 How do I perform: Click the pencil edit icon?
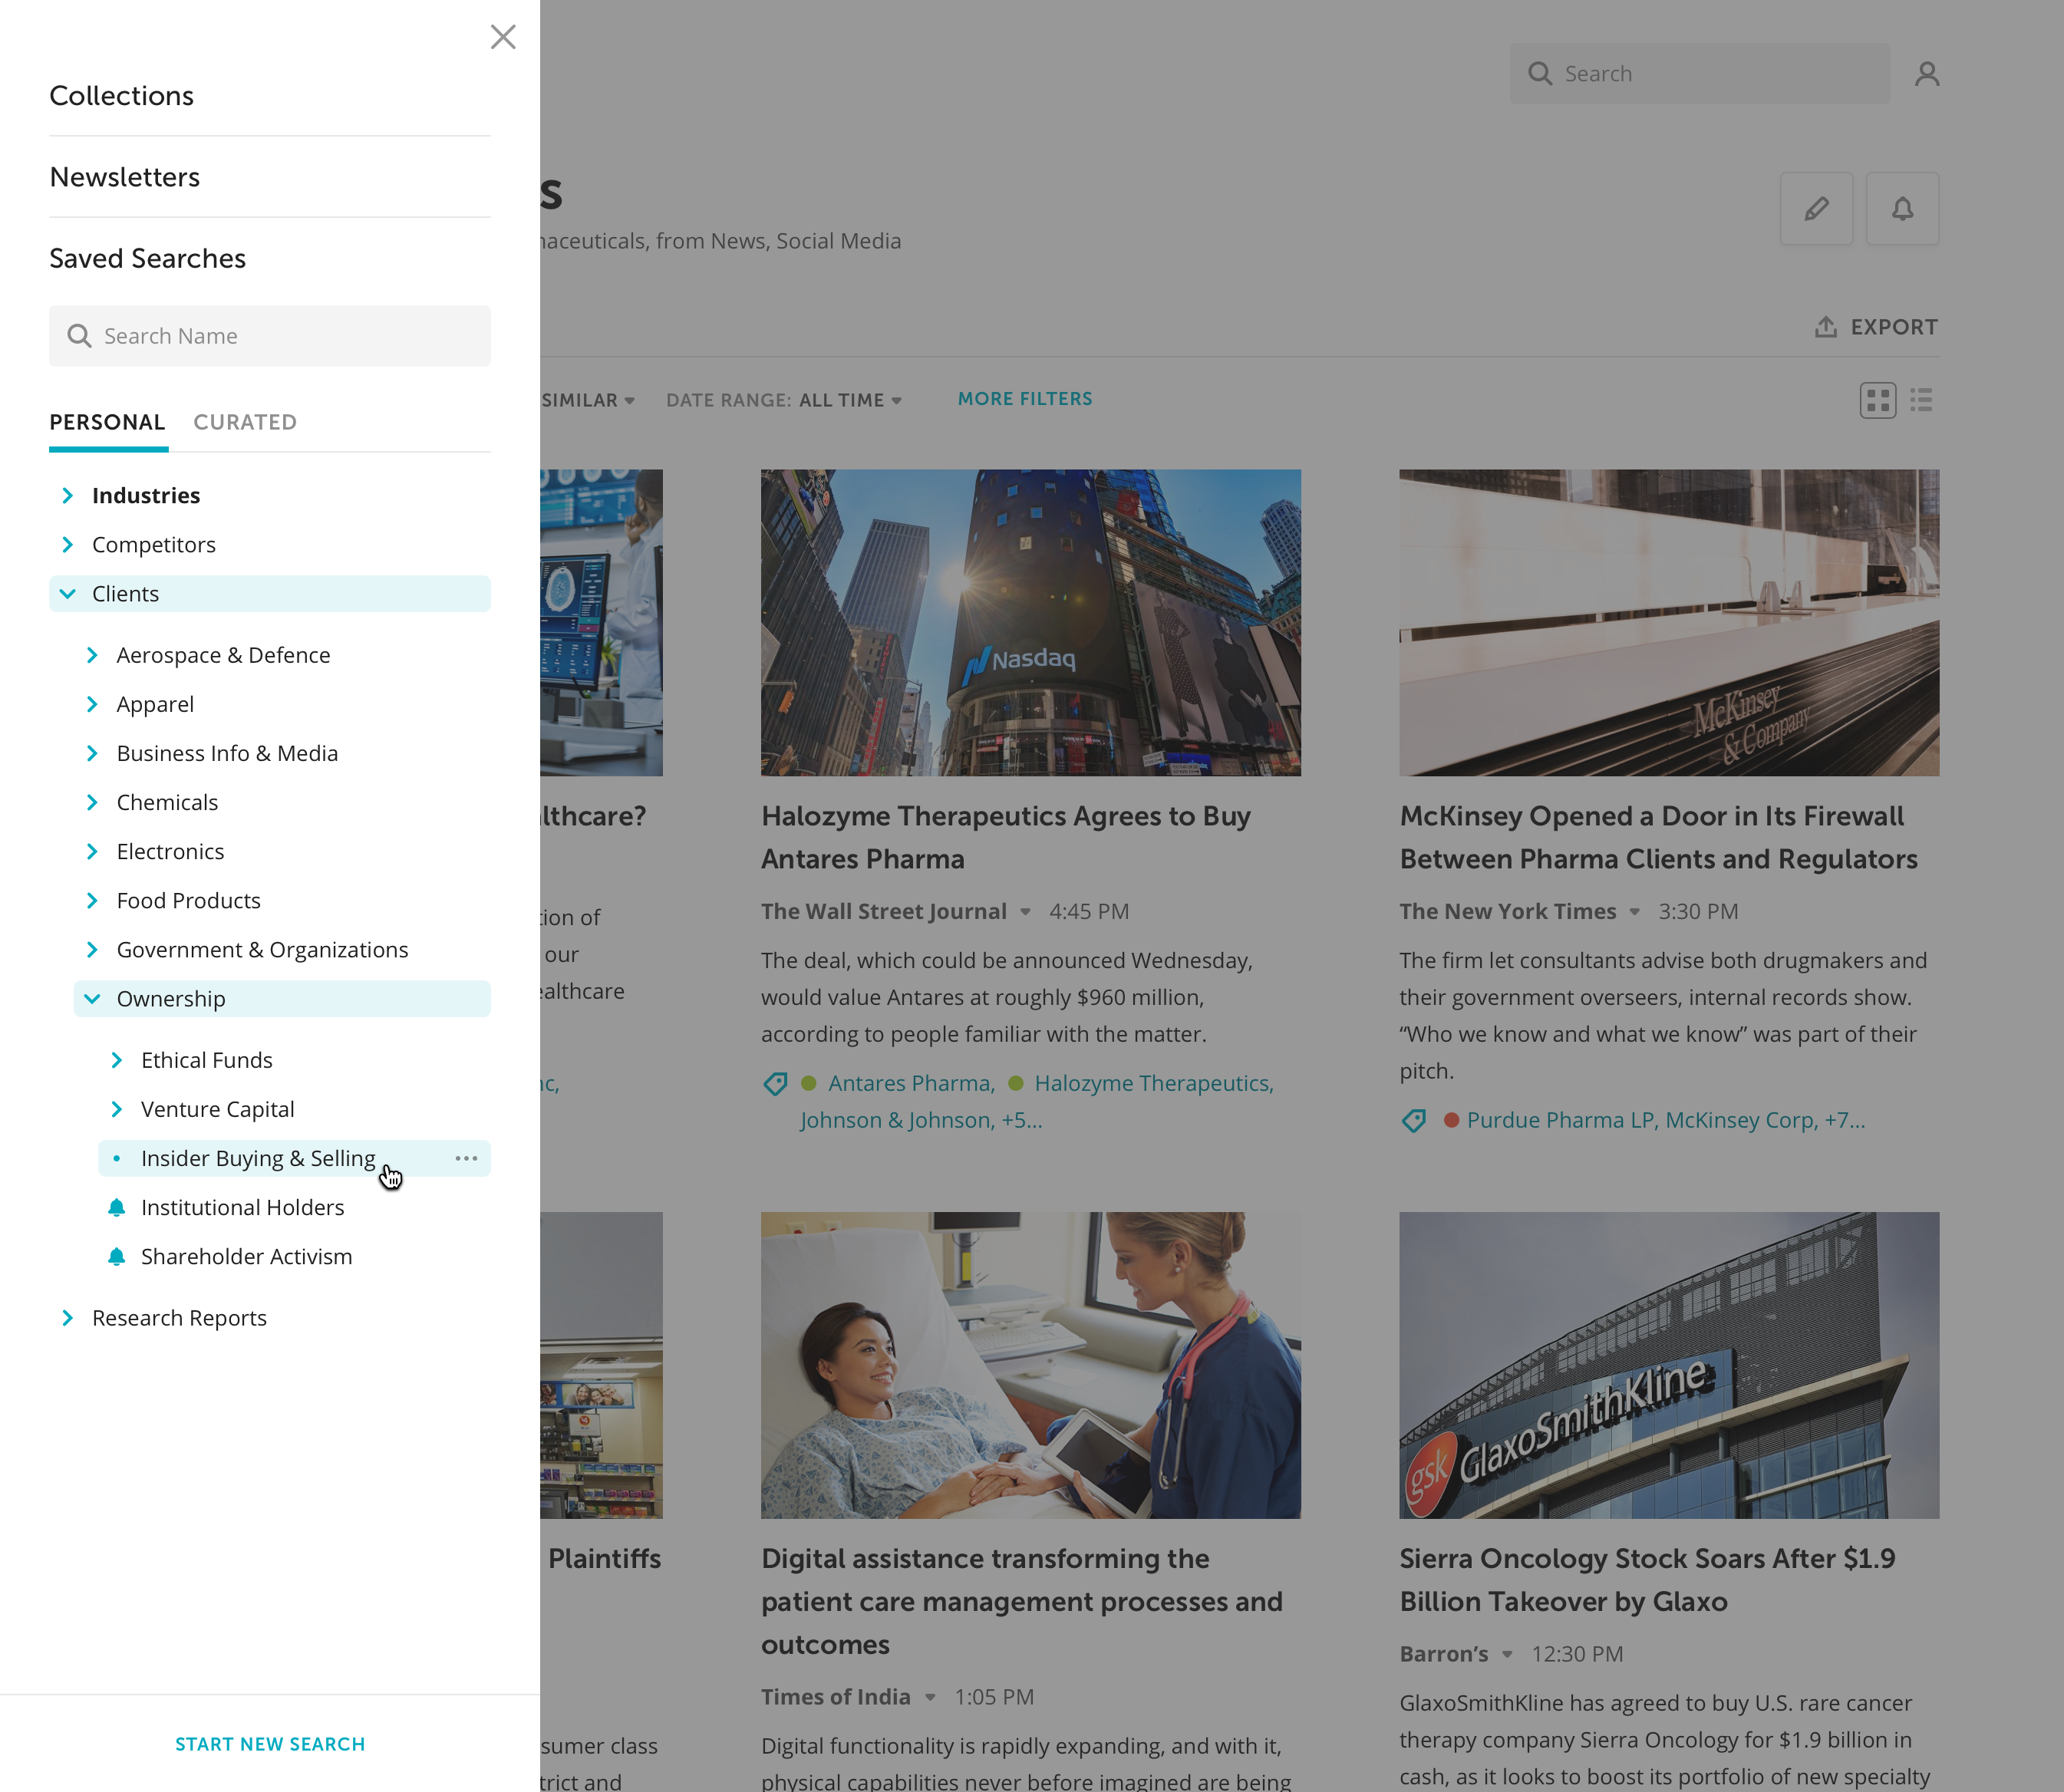[x=1816, y=209]
